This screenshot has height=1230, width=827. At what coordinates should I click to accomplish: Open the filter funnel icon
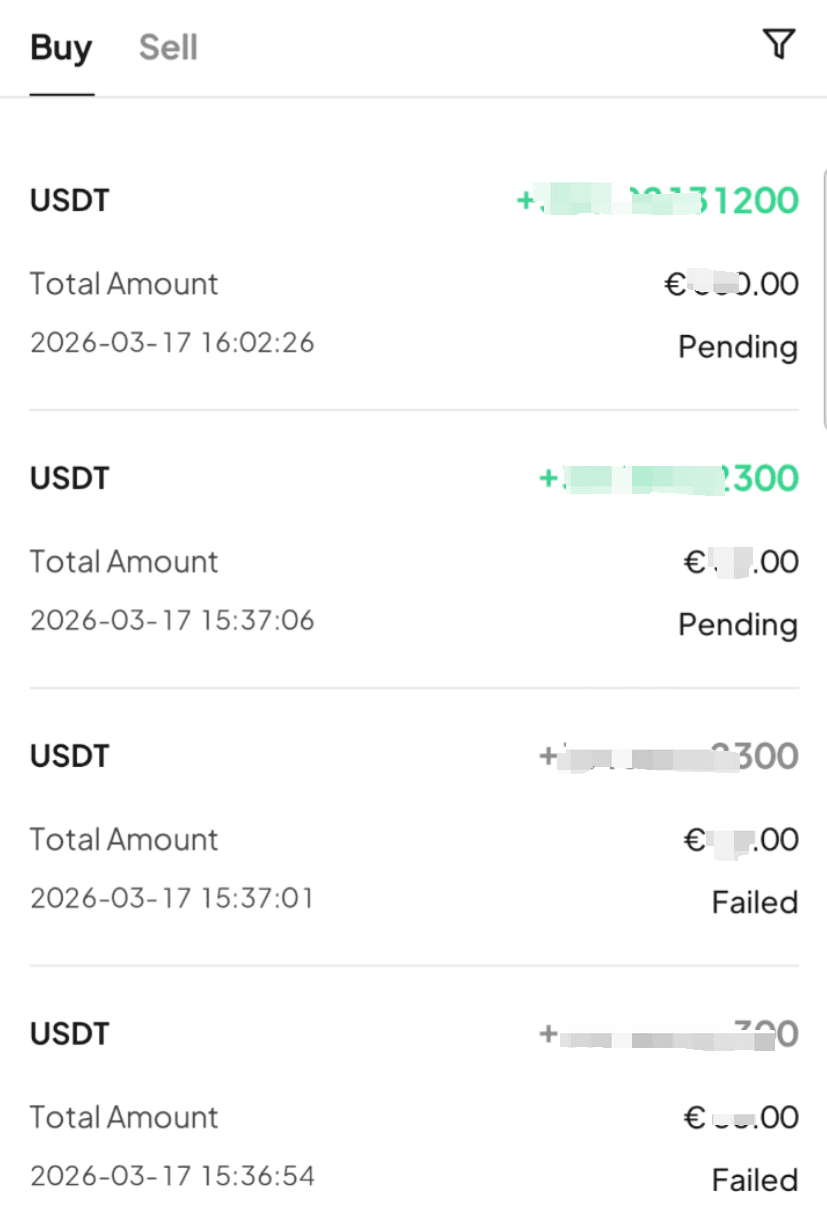click(x=778, y=44)
